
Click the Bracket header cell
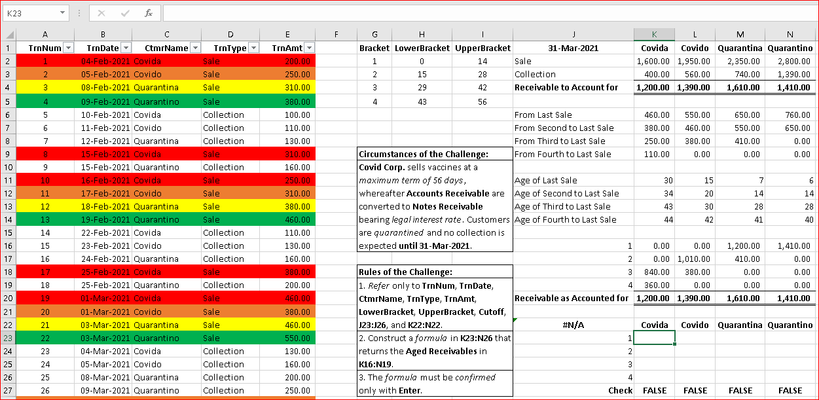pyautogui.click(x=375, y=48)
